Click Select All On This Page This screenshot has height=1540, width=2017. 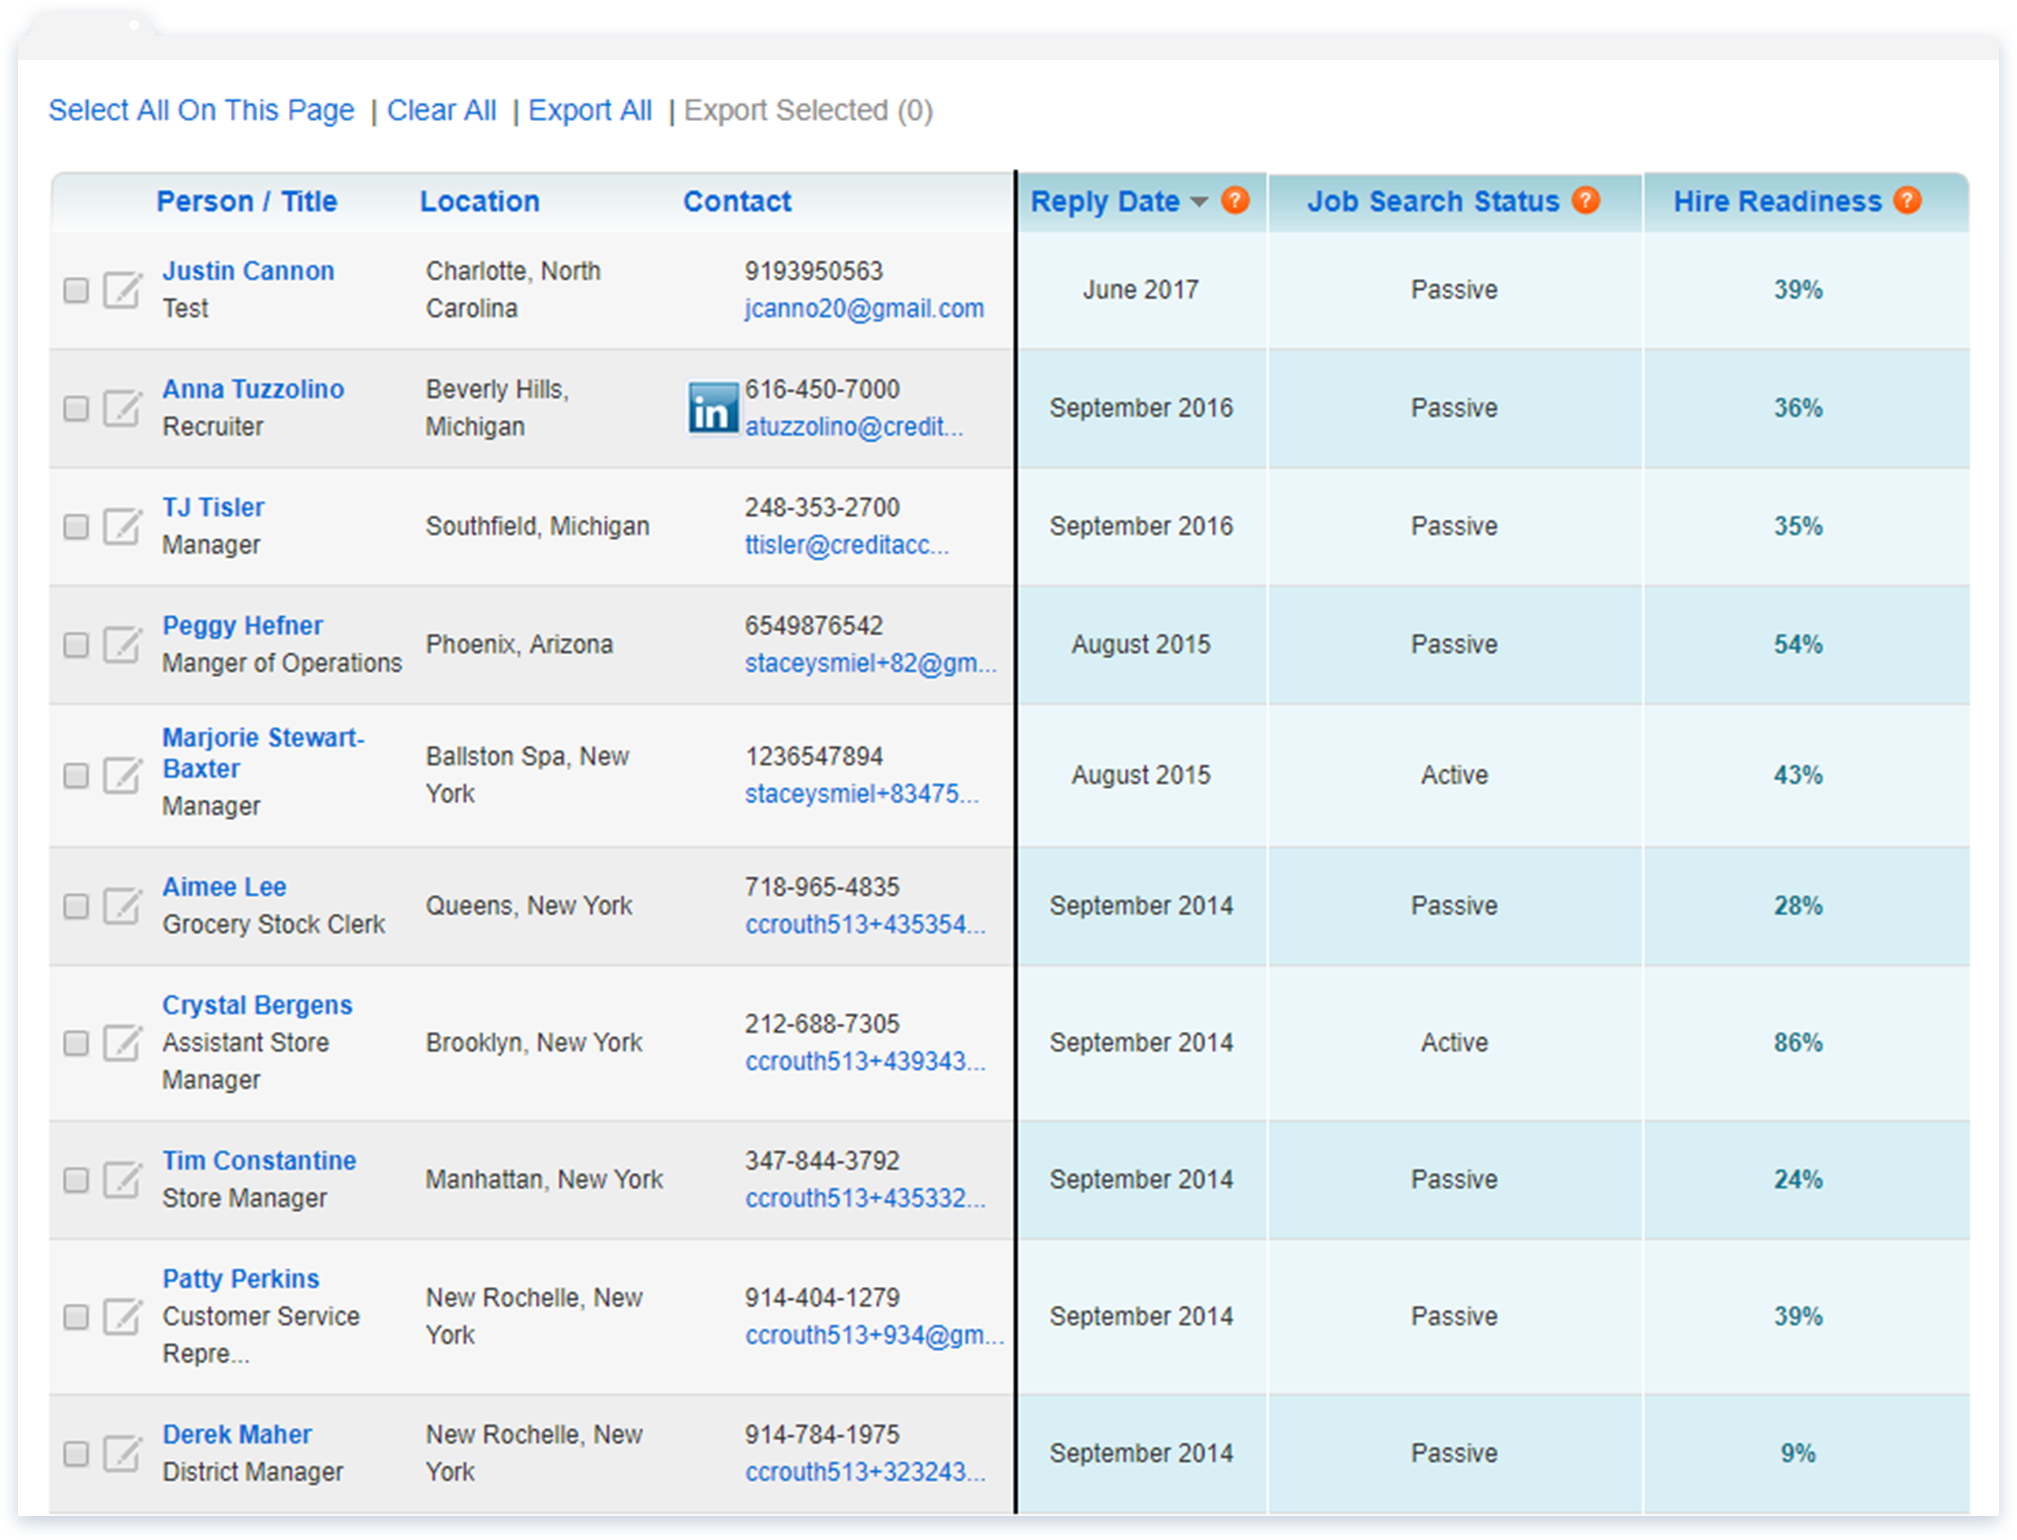click(202, 110)
